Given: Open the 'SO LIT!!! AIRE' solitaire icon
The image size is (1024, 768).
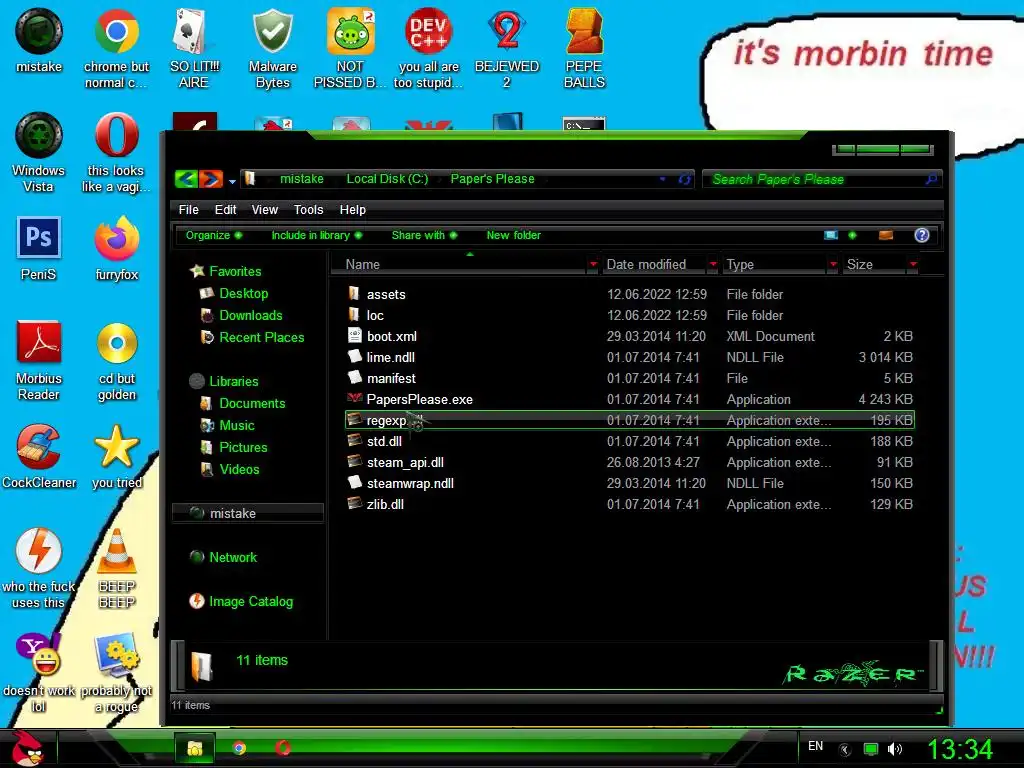Looking at the screenshot, I should click(x=194, y=48).
